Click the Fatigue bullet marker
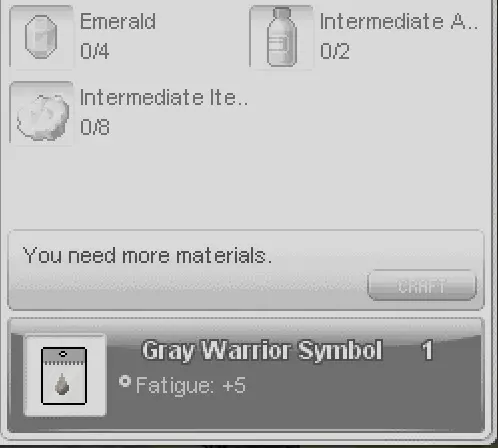498x448 pixels. pyautogui.click(x=125, y=381)
